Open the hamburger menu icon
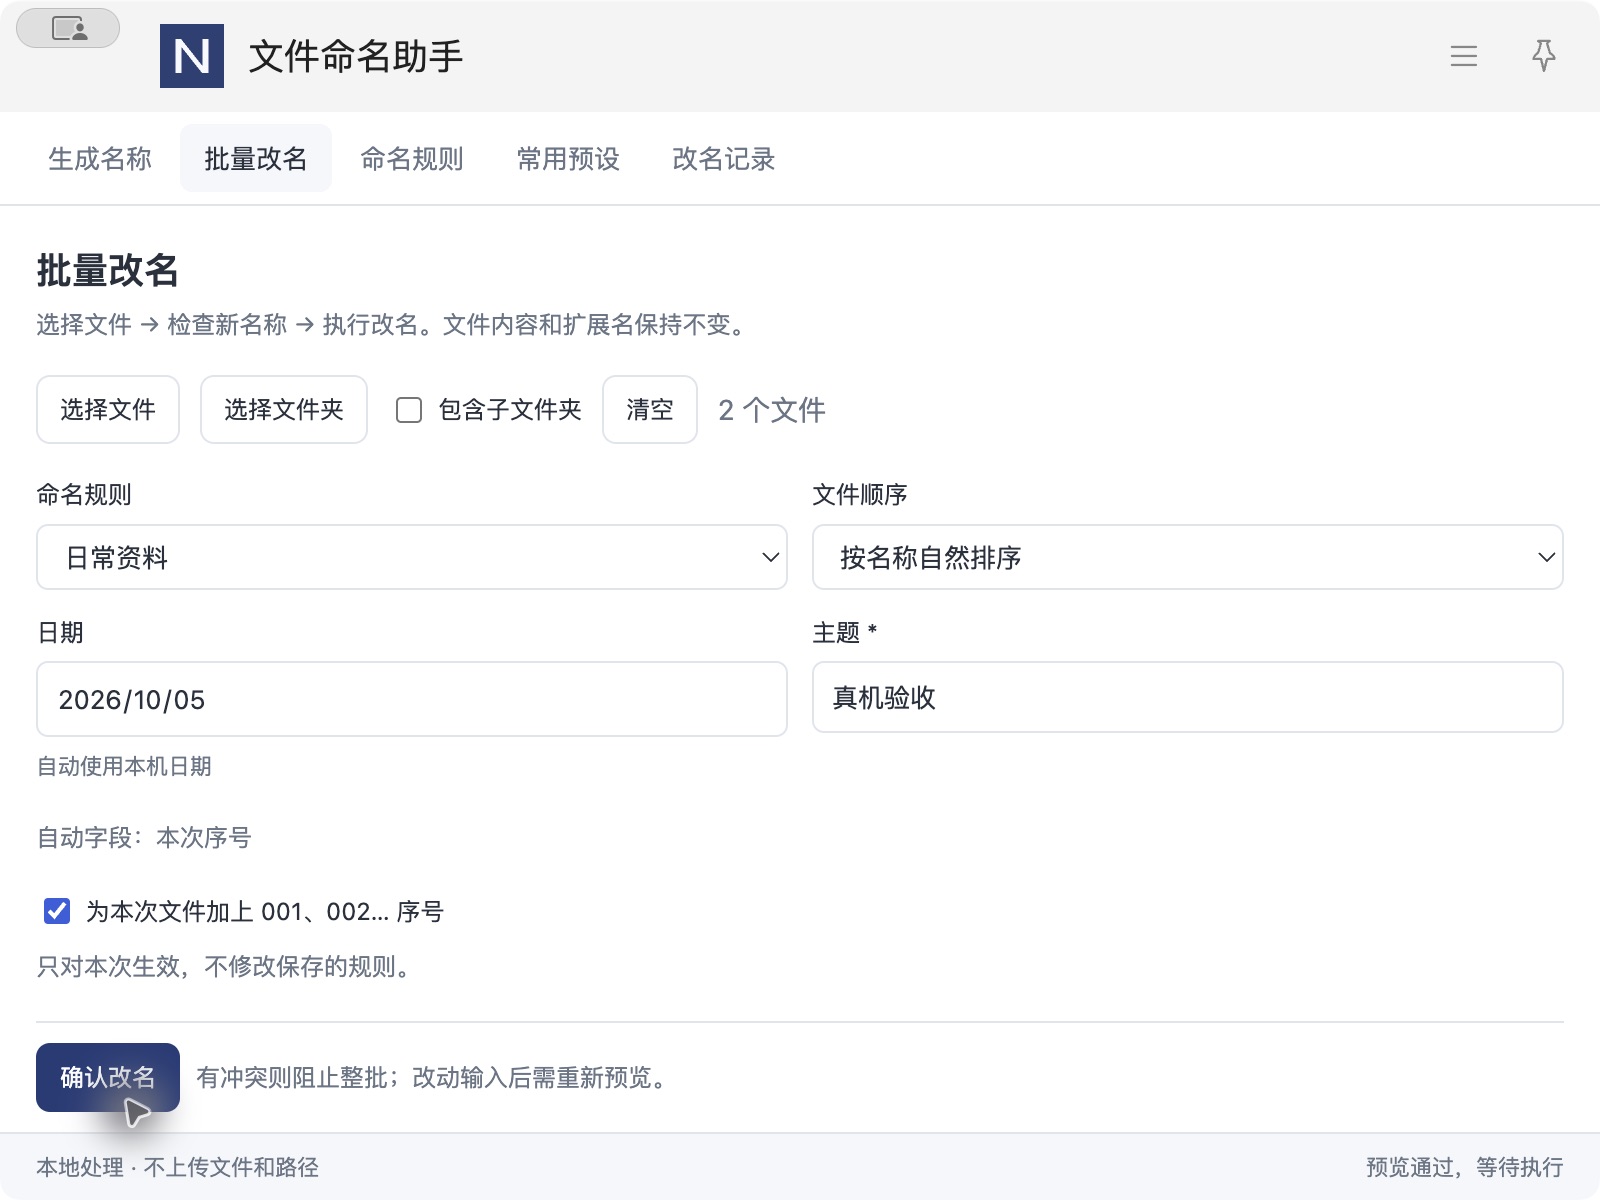The image size is (1600, 1200). [1464, 56]
